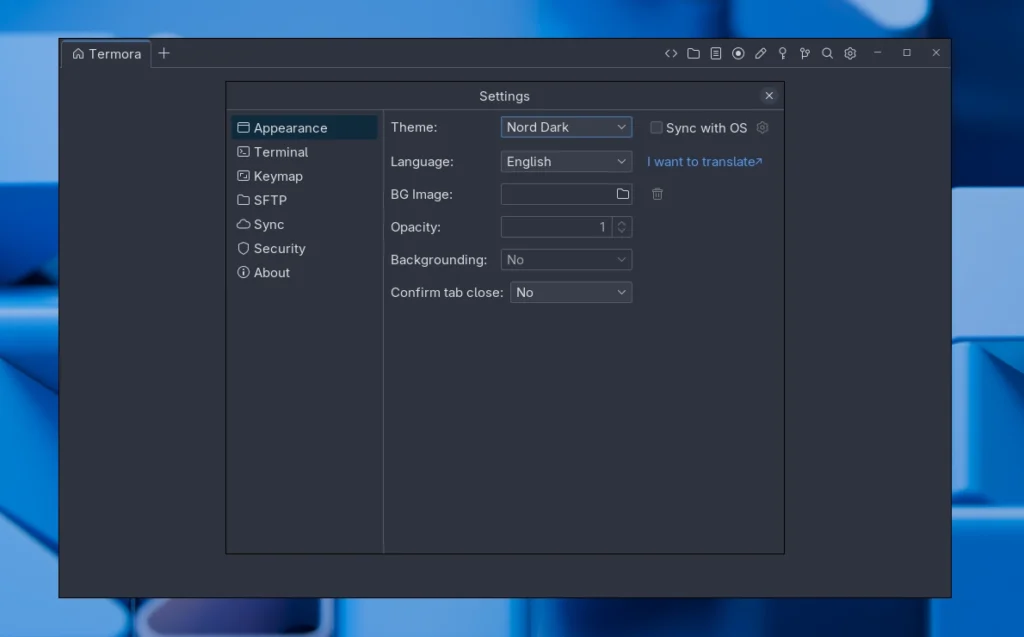Browse for a BG Image file
The width and height of the screenshot is (1024, 637).
[x=622, y=194]
